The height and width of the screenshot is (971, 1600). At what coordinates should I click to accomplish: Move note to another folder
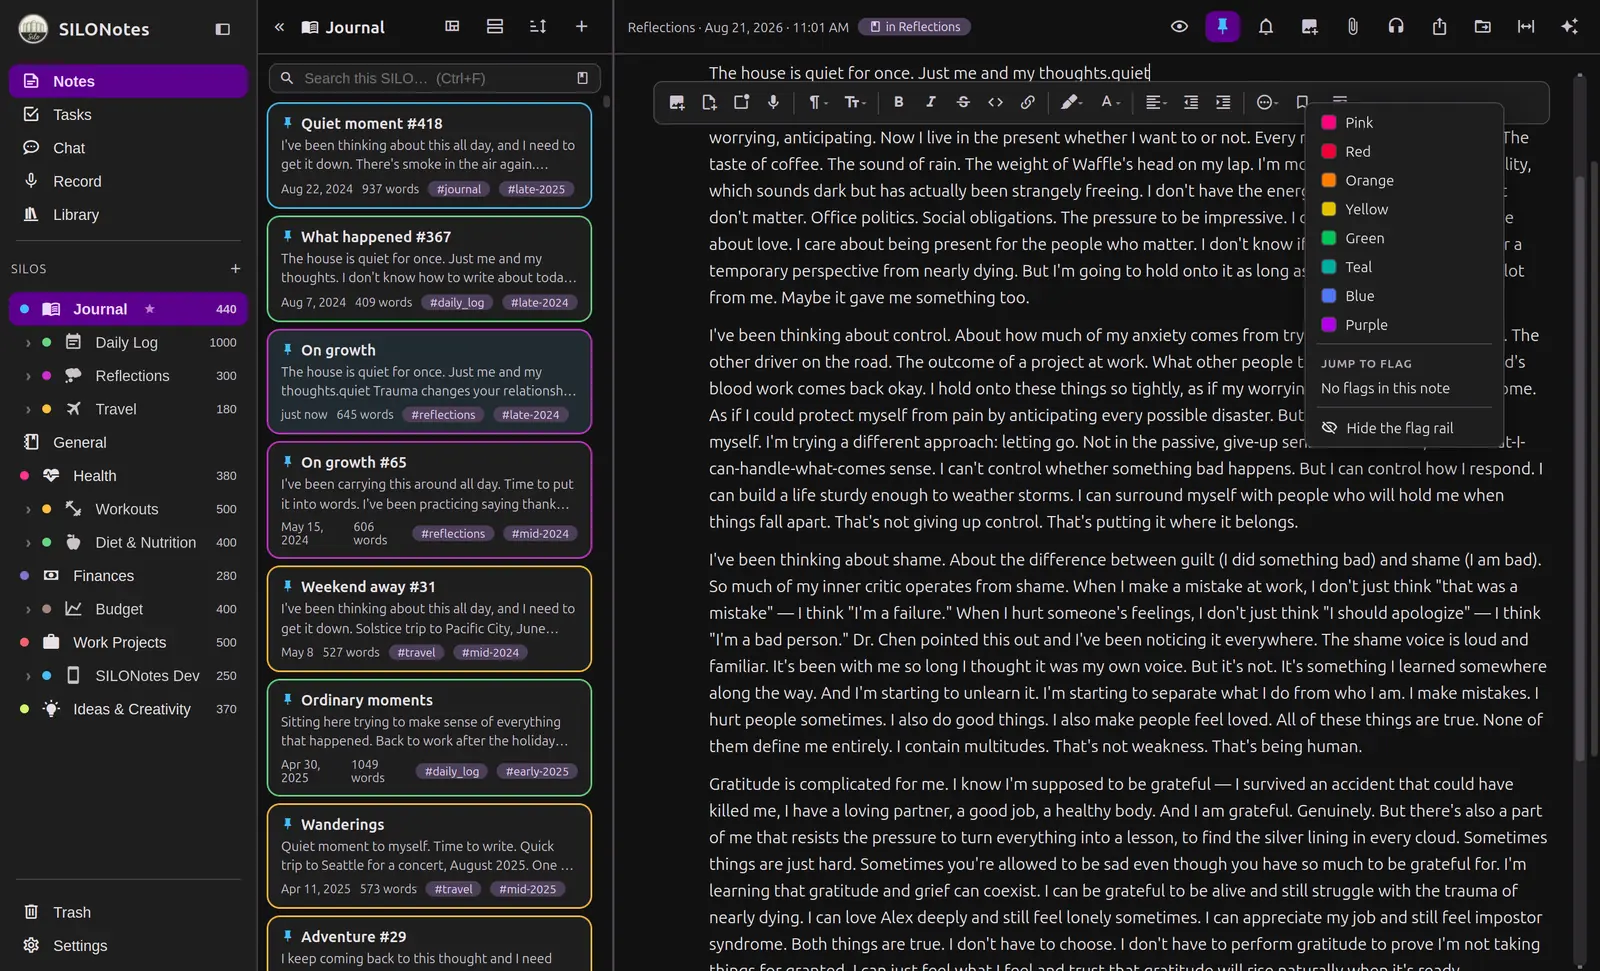click(1483, 27)
